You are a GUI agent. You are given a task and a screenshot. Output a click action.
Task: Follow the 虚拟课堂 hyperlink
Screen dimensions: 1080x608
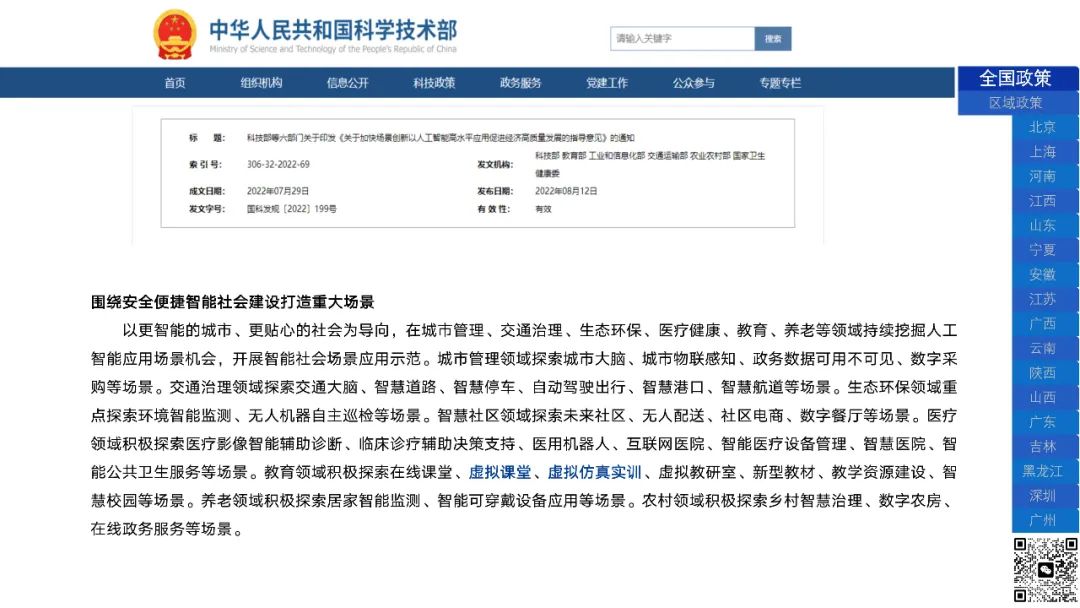coord(500,473)
